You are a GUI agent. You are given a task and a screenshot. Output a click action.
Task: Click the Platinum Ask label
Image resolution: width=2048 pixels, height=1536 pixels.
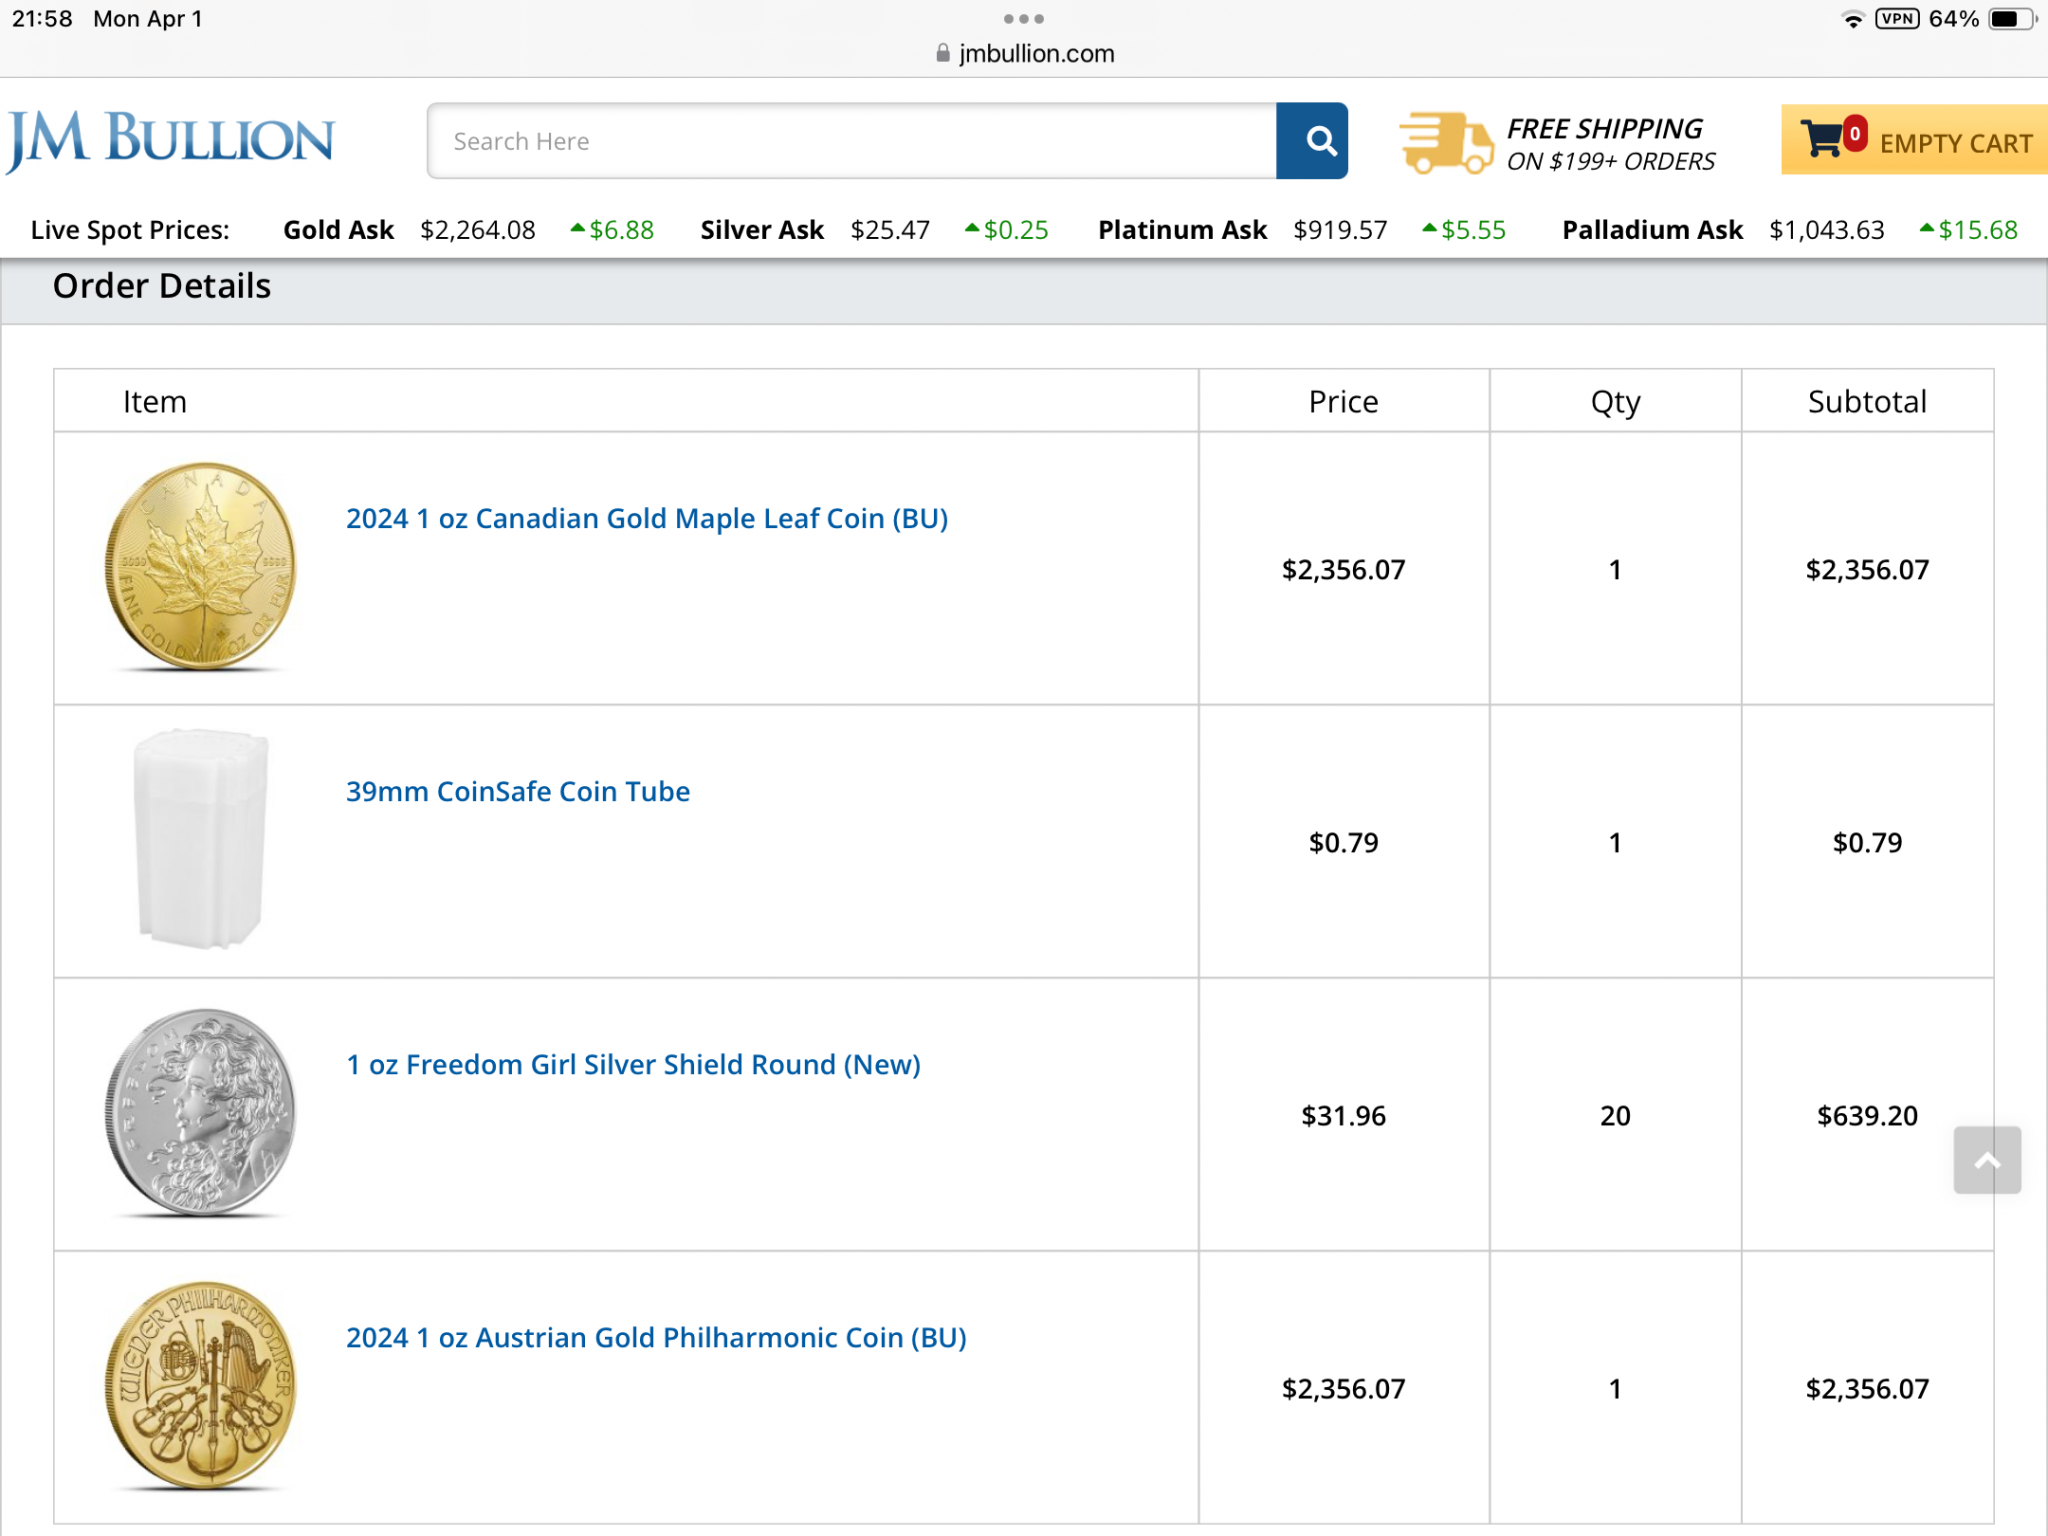click(1182, 230)
